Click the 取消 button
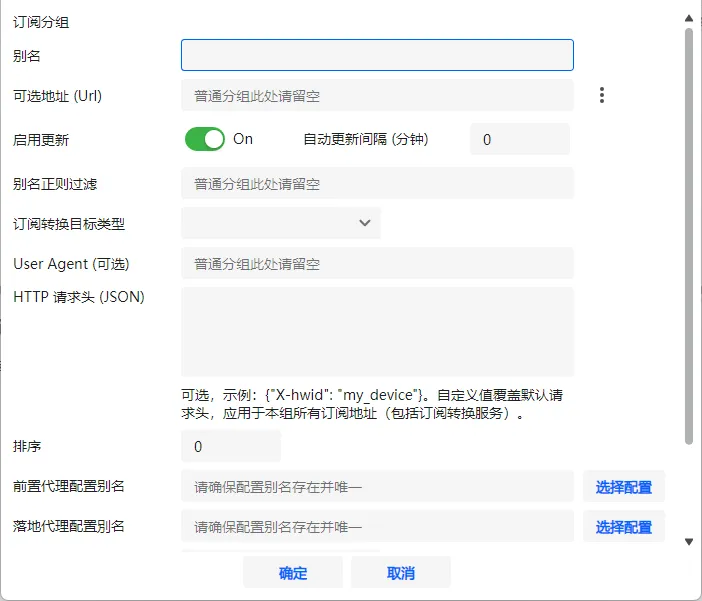This screenshot has width=702, height=601. 401,573
